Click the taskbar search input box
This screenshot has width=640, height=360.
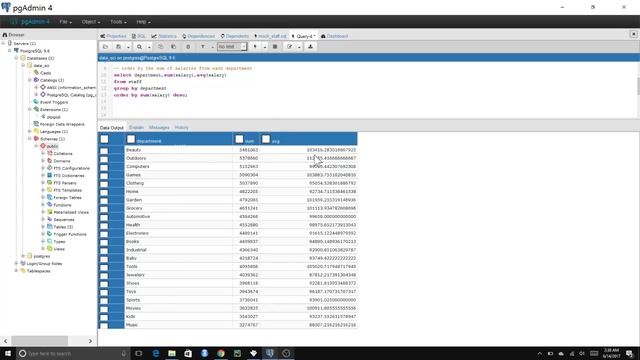click(x=73, y=353)
